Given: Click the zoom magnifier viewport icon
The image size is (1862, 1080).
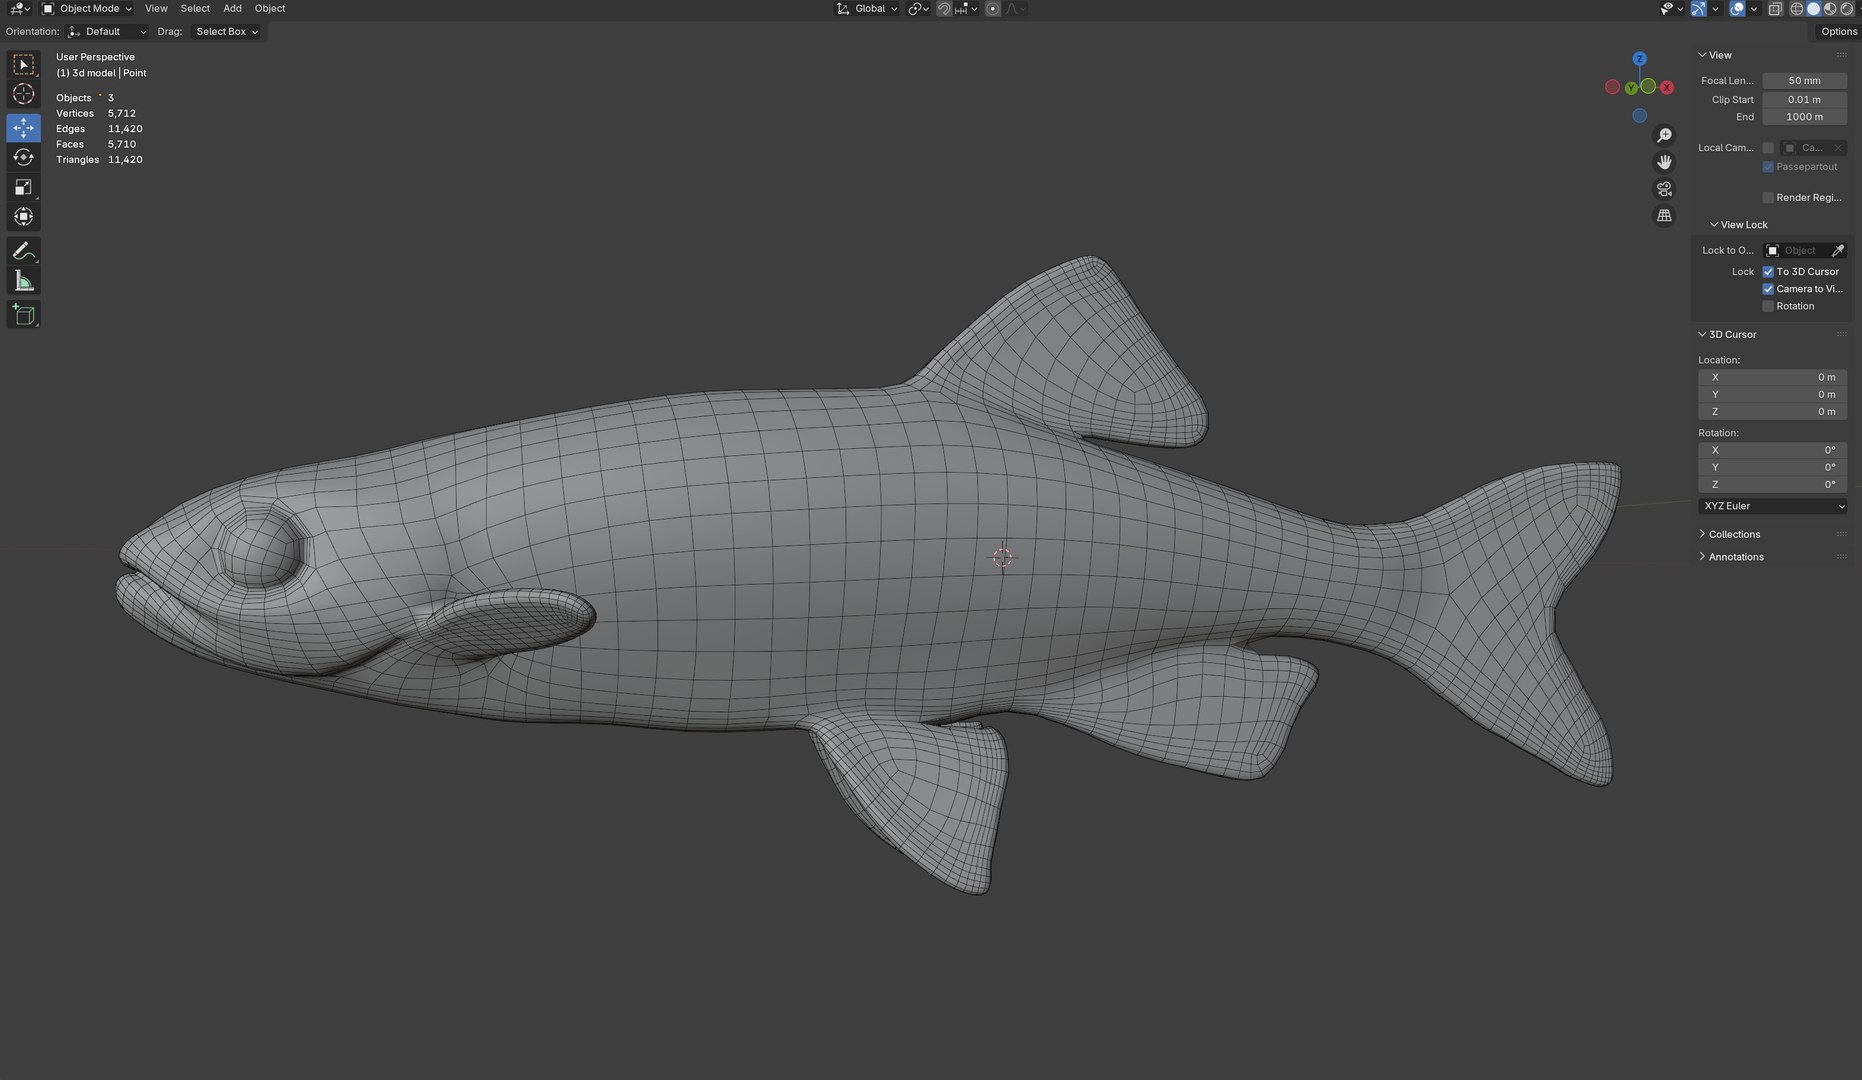Looking at the screenshot, I should (1664, 135).
